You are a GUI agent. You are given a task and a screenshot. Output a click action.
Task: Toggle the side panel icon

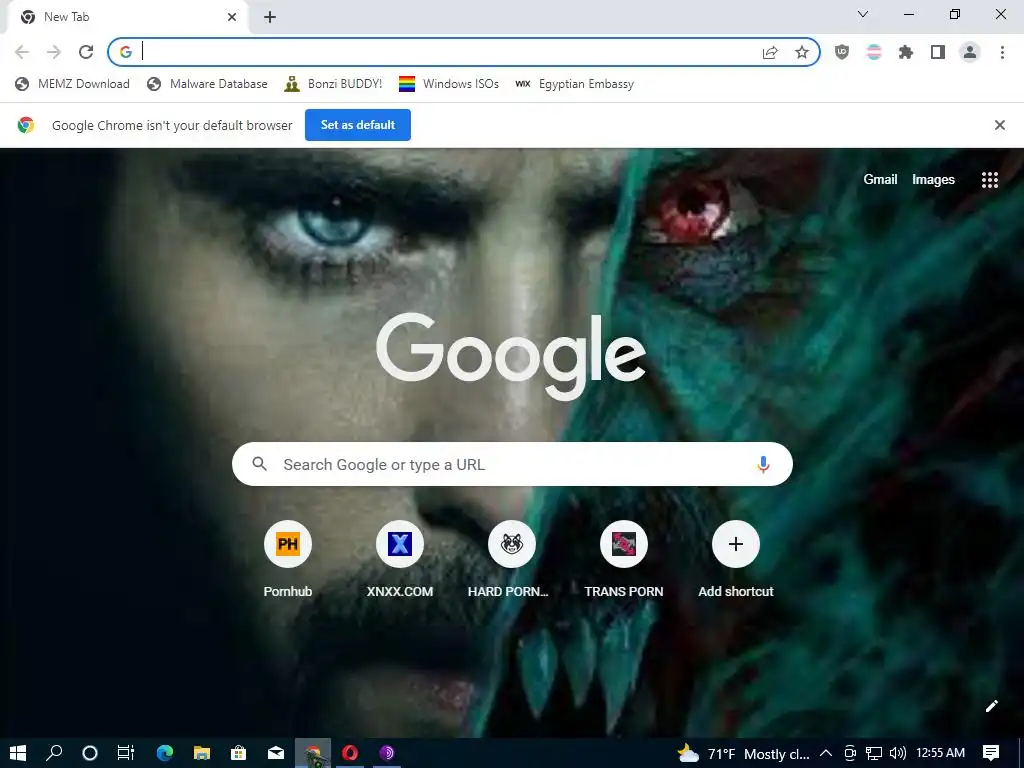point(938,52)
